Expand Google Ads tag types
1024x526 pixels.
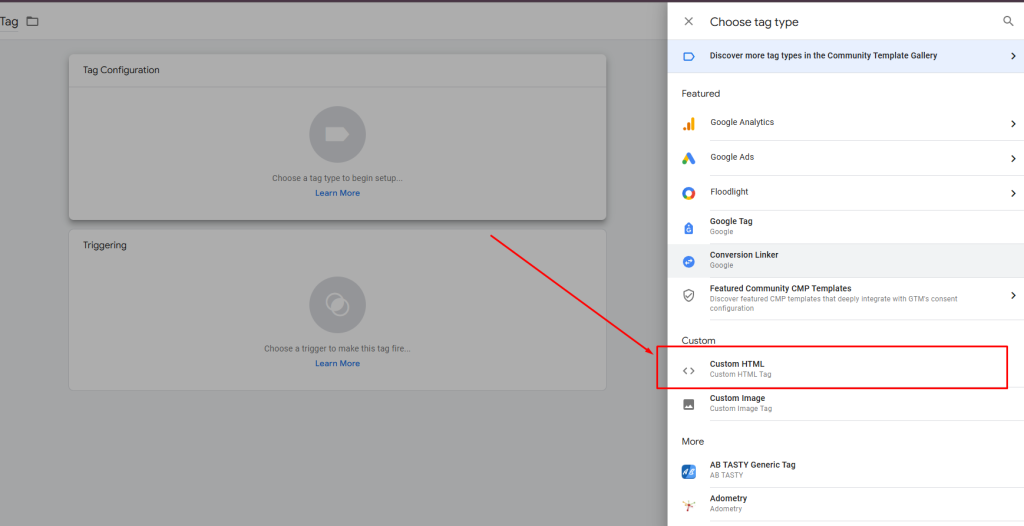[1013, 158]
